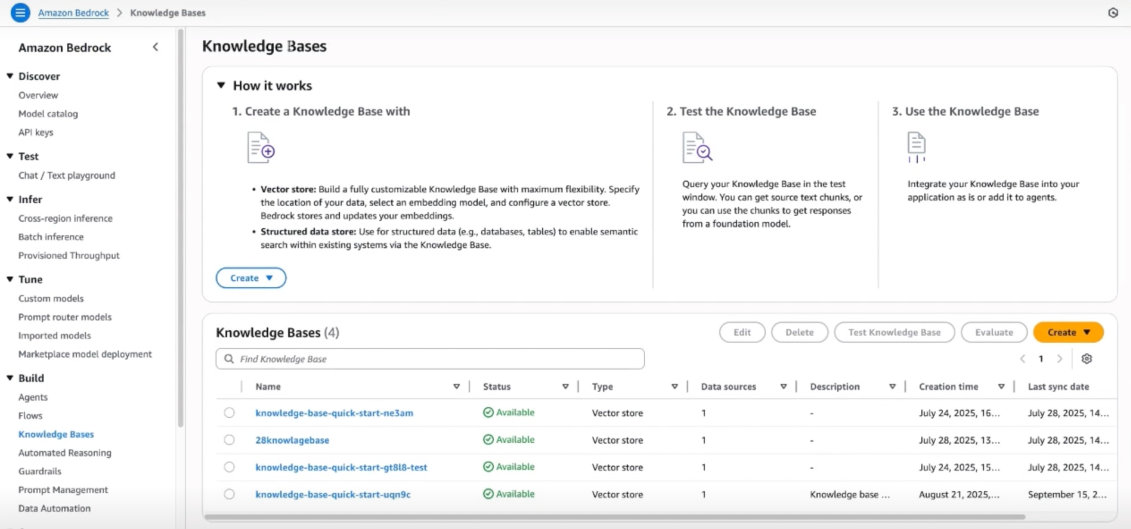Open API keys in the sidebar
The image size is (1131, 529).
pos(35,133)
